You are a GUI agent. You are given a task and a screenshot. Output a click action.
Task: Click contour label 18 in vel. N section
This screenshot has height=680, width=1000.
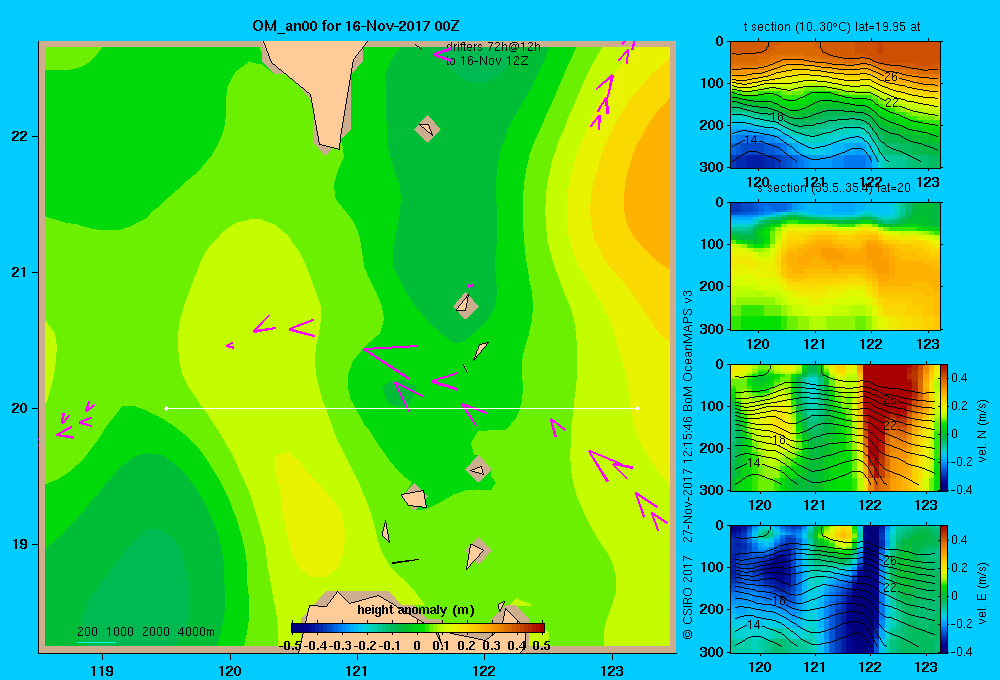point(779,440)
